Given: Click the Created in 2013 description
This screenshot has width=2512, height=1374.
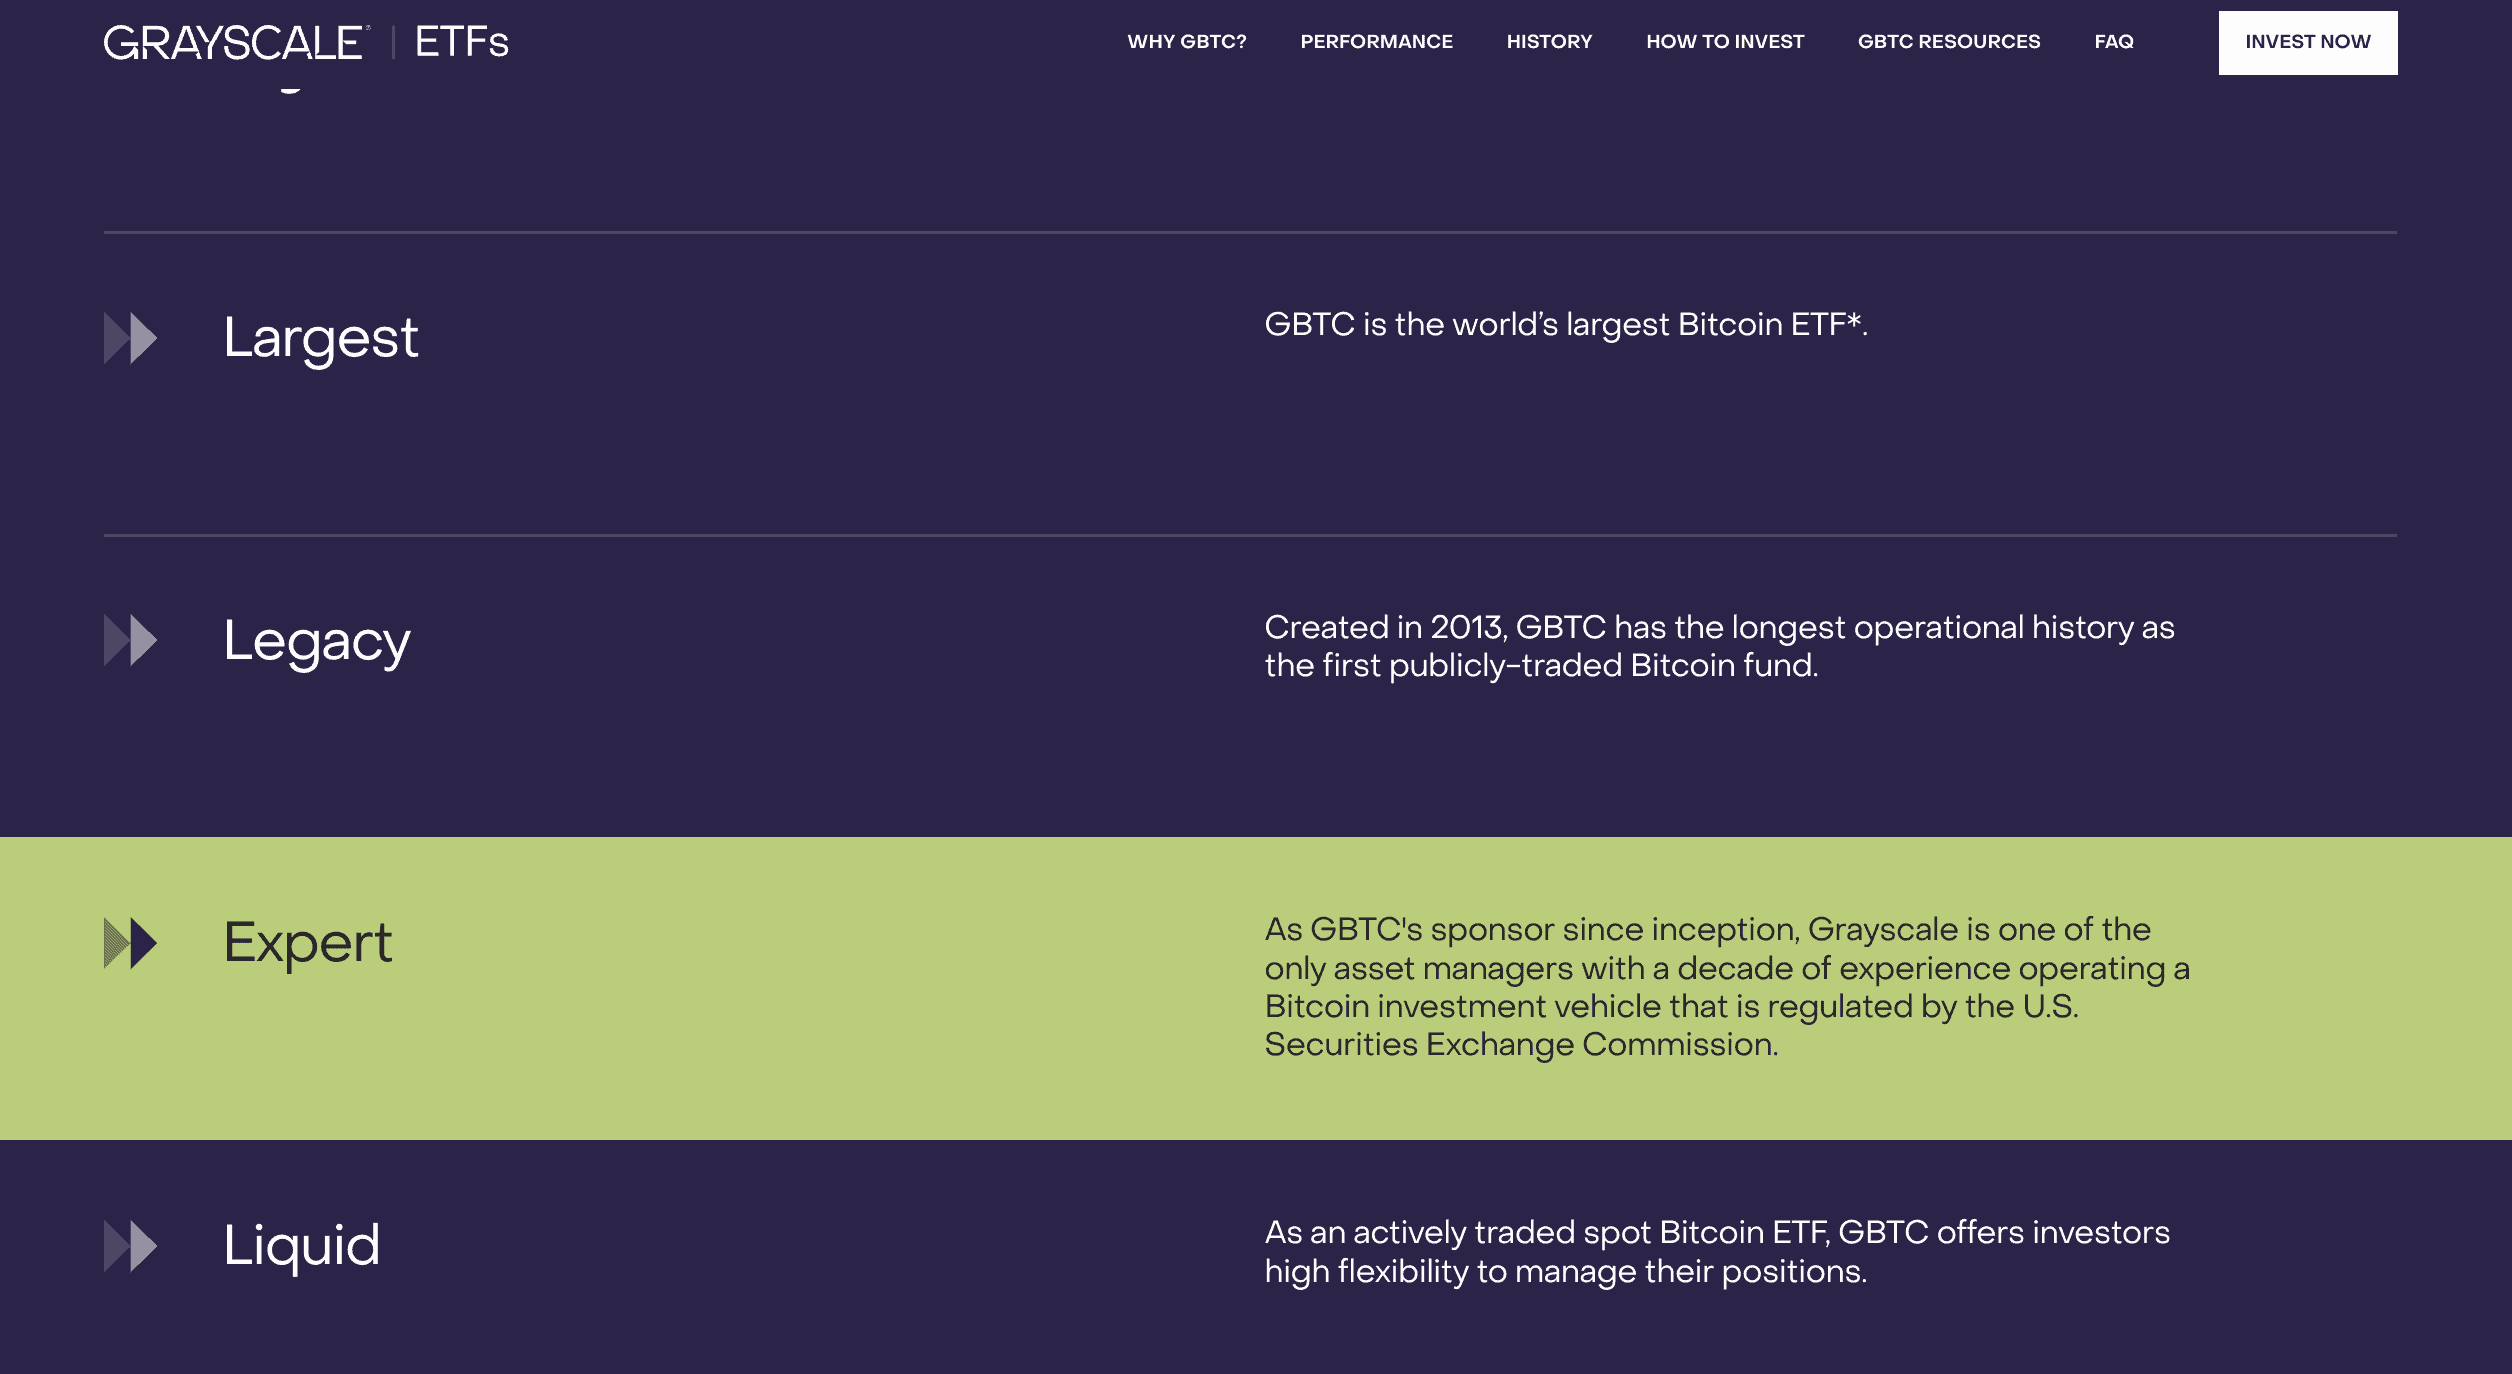Looking at the screenshot, I should (1718, 646).
